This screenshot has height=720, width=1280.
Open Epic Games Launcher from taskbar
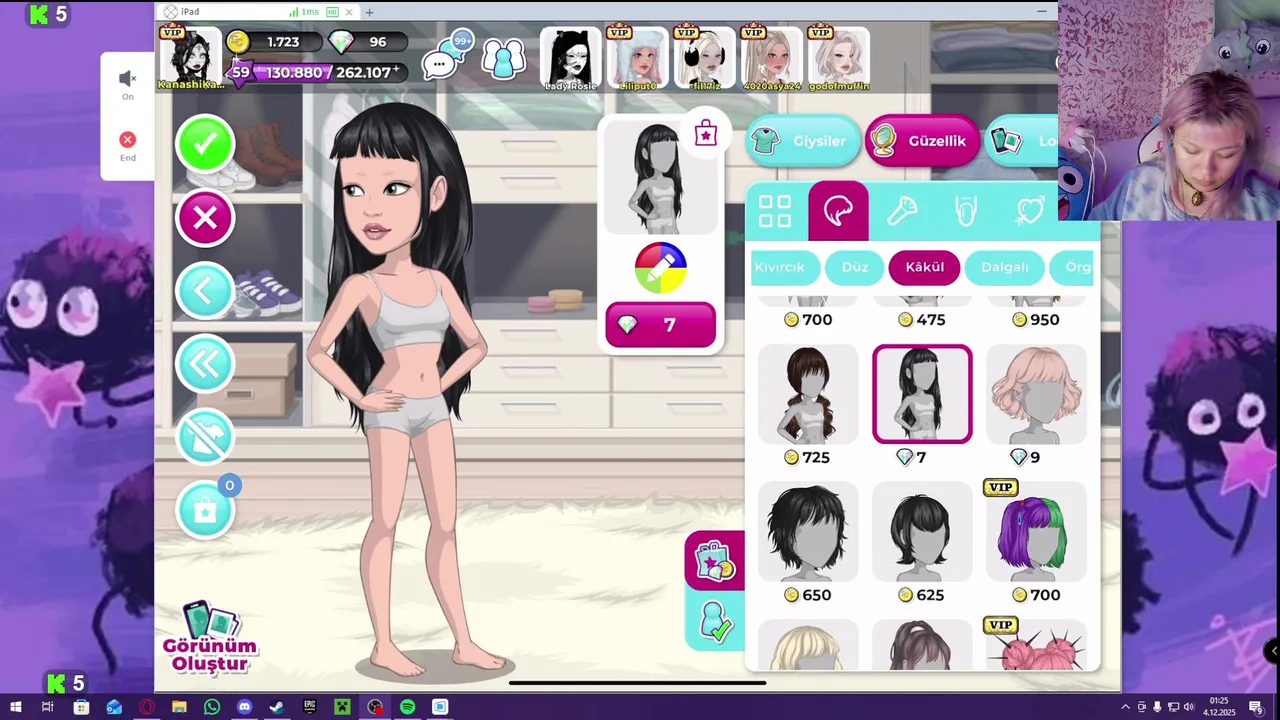[310, 707]
